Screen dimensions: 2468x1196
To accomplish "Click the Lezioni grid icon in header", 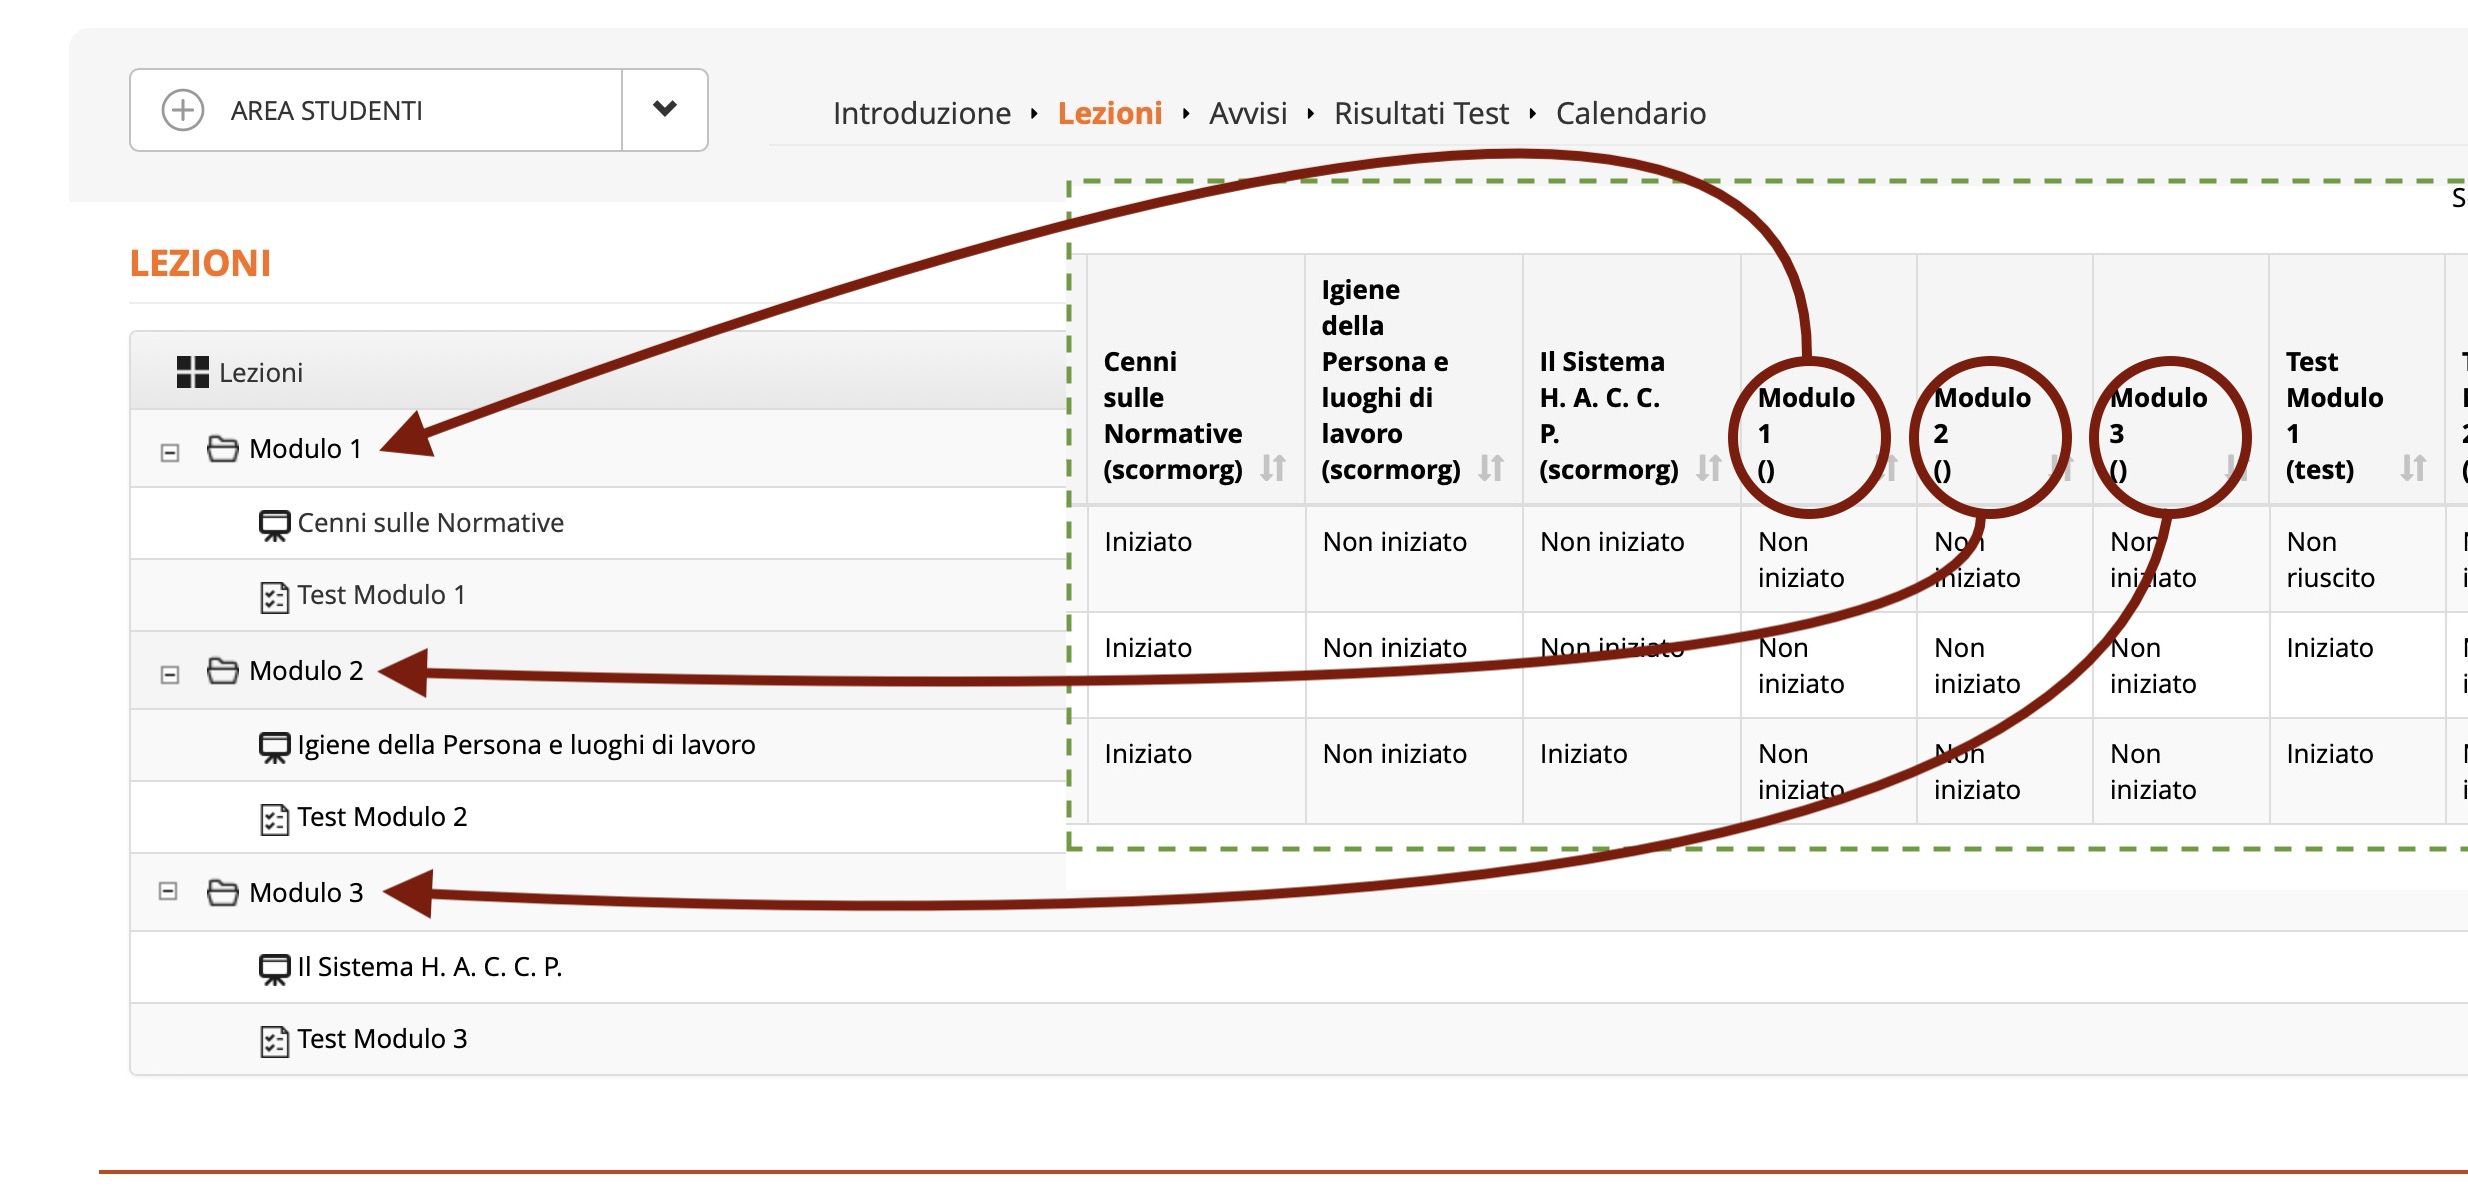I will click(x=192, y=372).
